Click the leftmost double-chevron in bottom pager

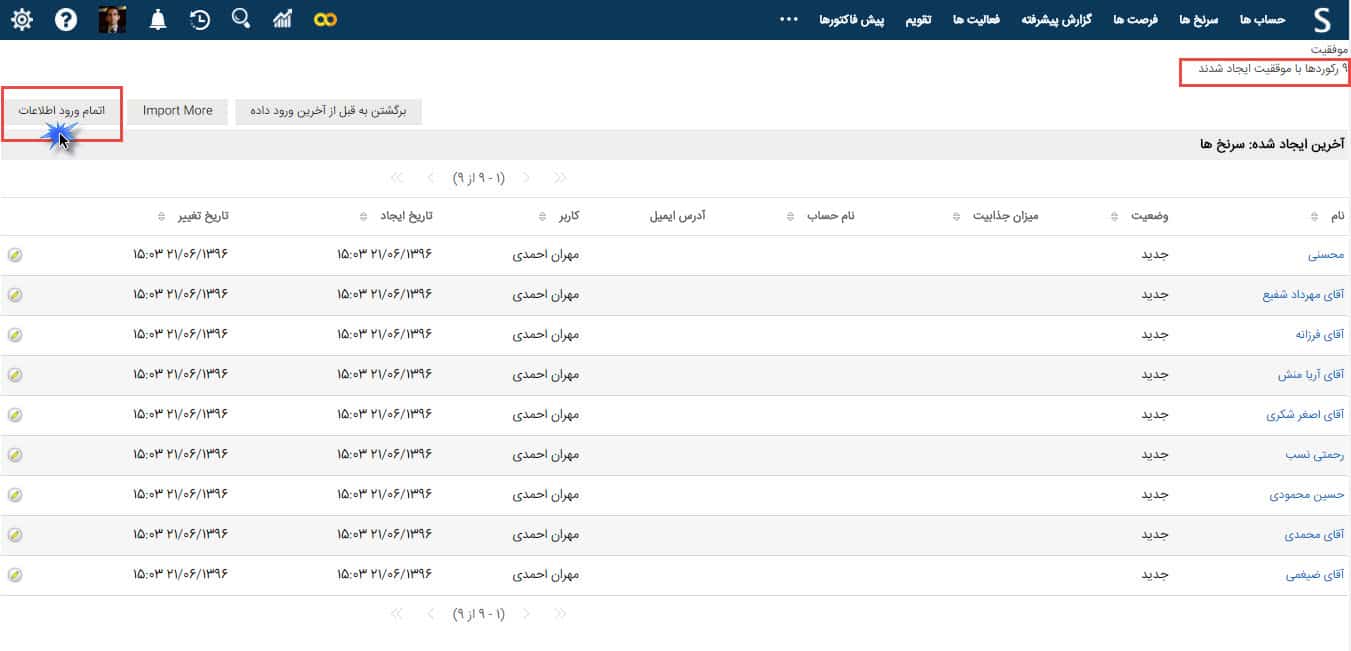click(x=397, y=613)
